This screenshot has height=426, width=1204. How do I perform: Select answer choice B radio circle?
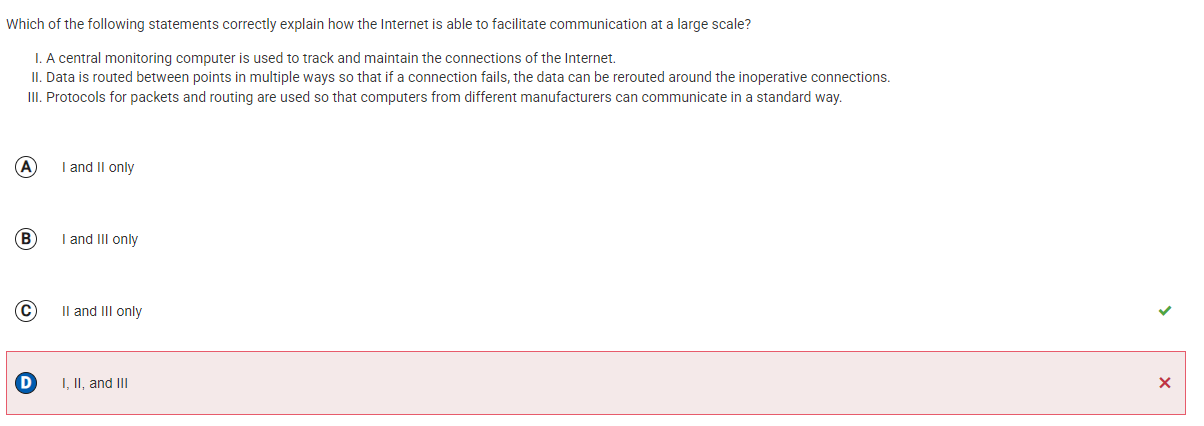click(24, 239)
